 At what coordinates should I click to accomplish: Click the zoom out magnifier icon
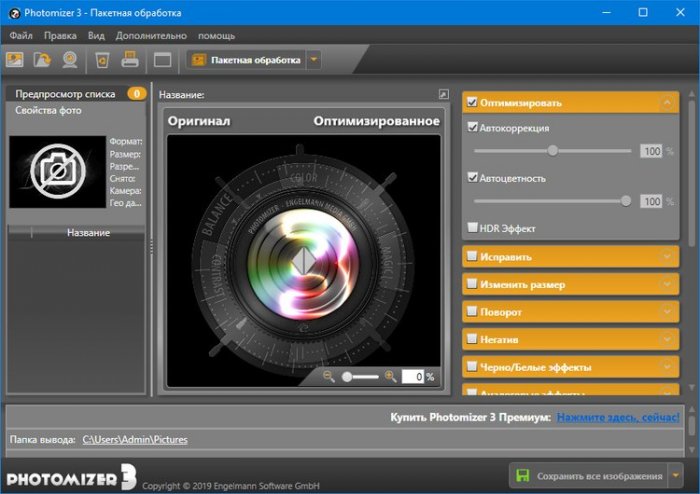coord(329,377)
